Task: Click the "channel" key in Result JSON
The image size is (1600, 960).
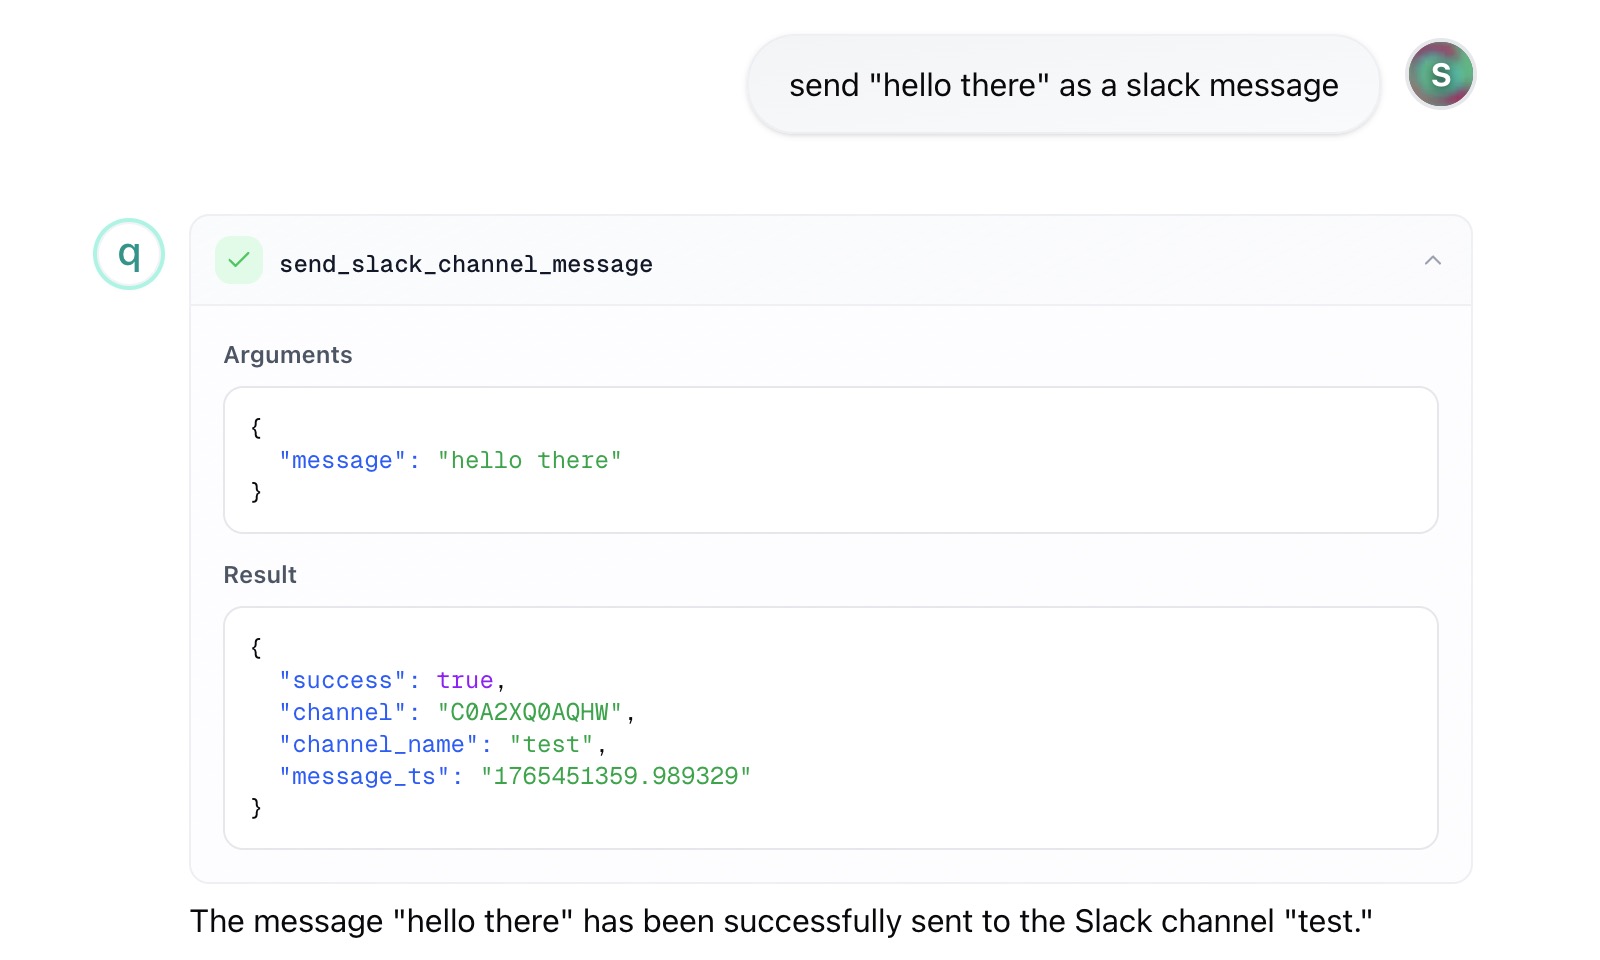Action: tap(342, 713)
